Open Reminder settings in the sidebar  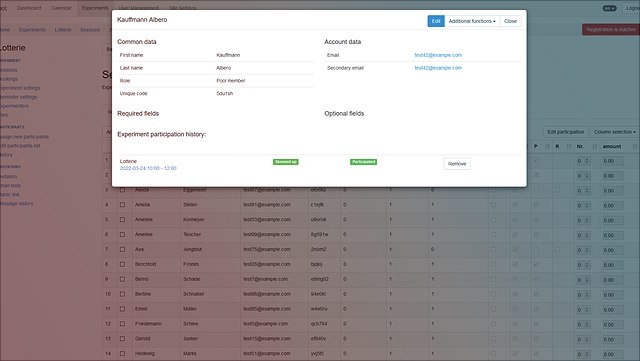[18, 97]
